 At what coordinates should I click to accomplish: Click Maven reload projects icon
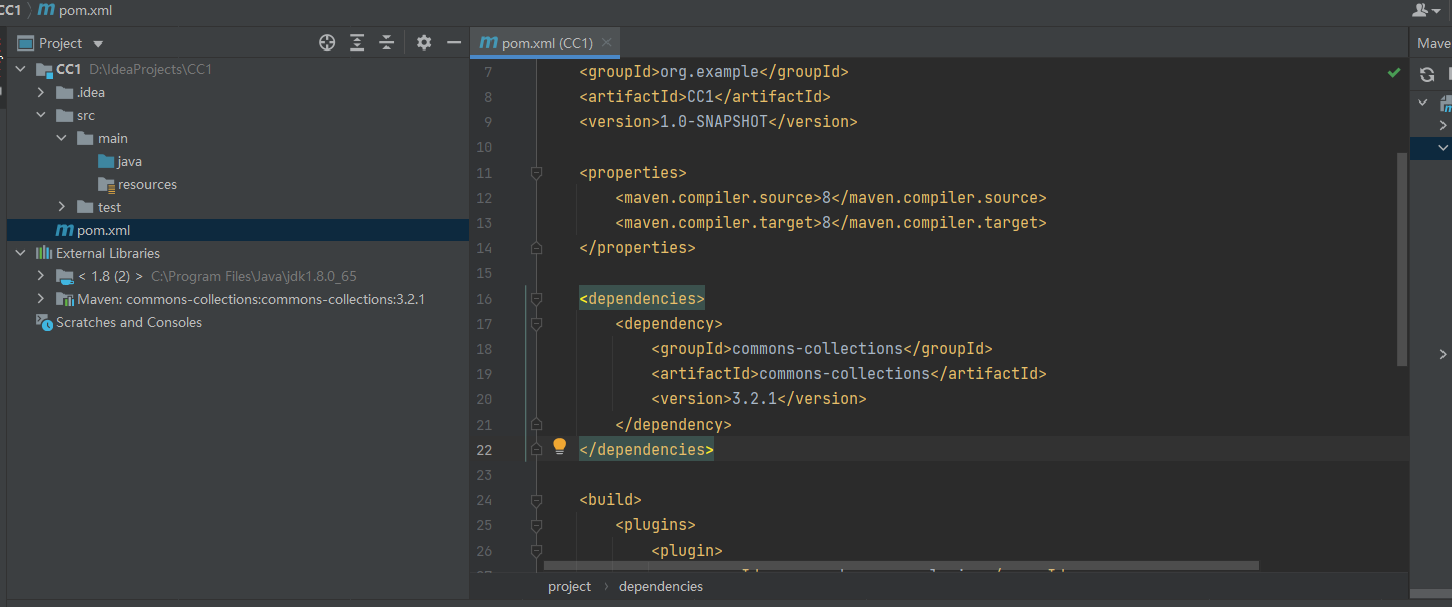click(x=1427, y=74)
